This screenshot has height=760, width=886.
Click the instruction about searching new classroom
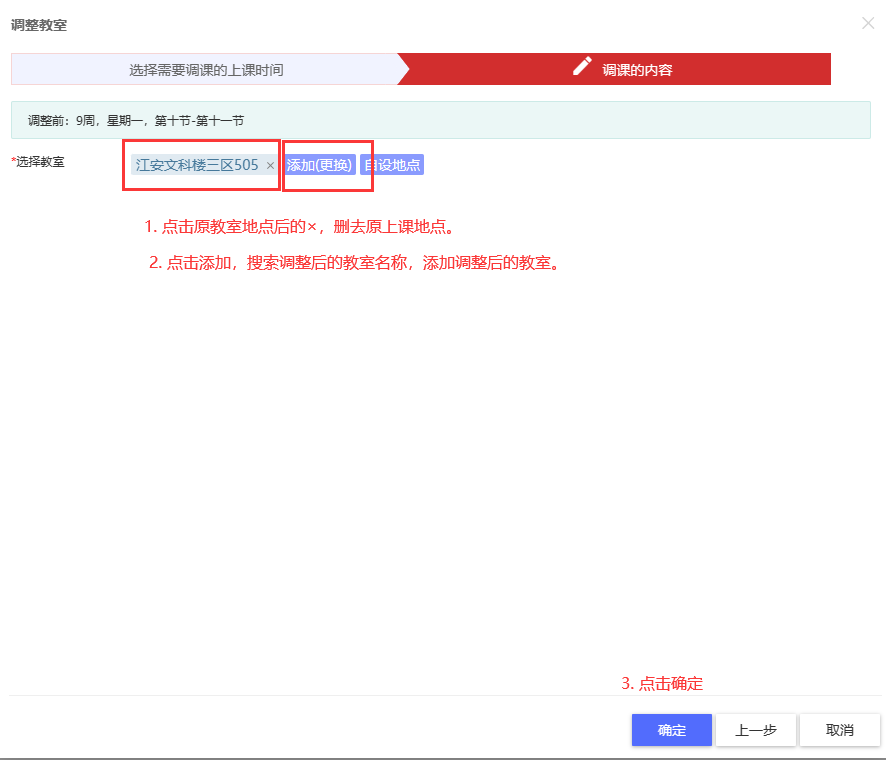click(352, 263)
